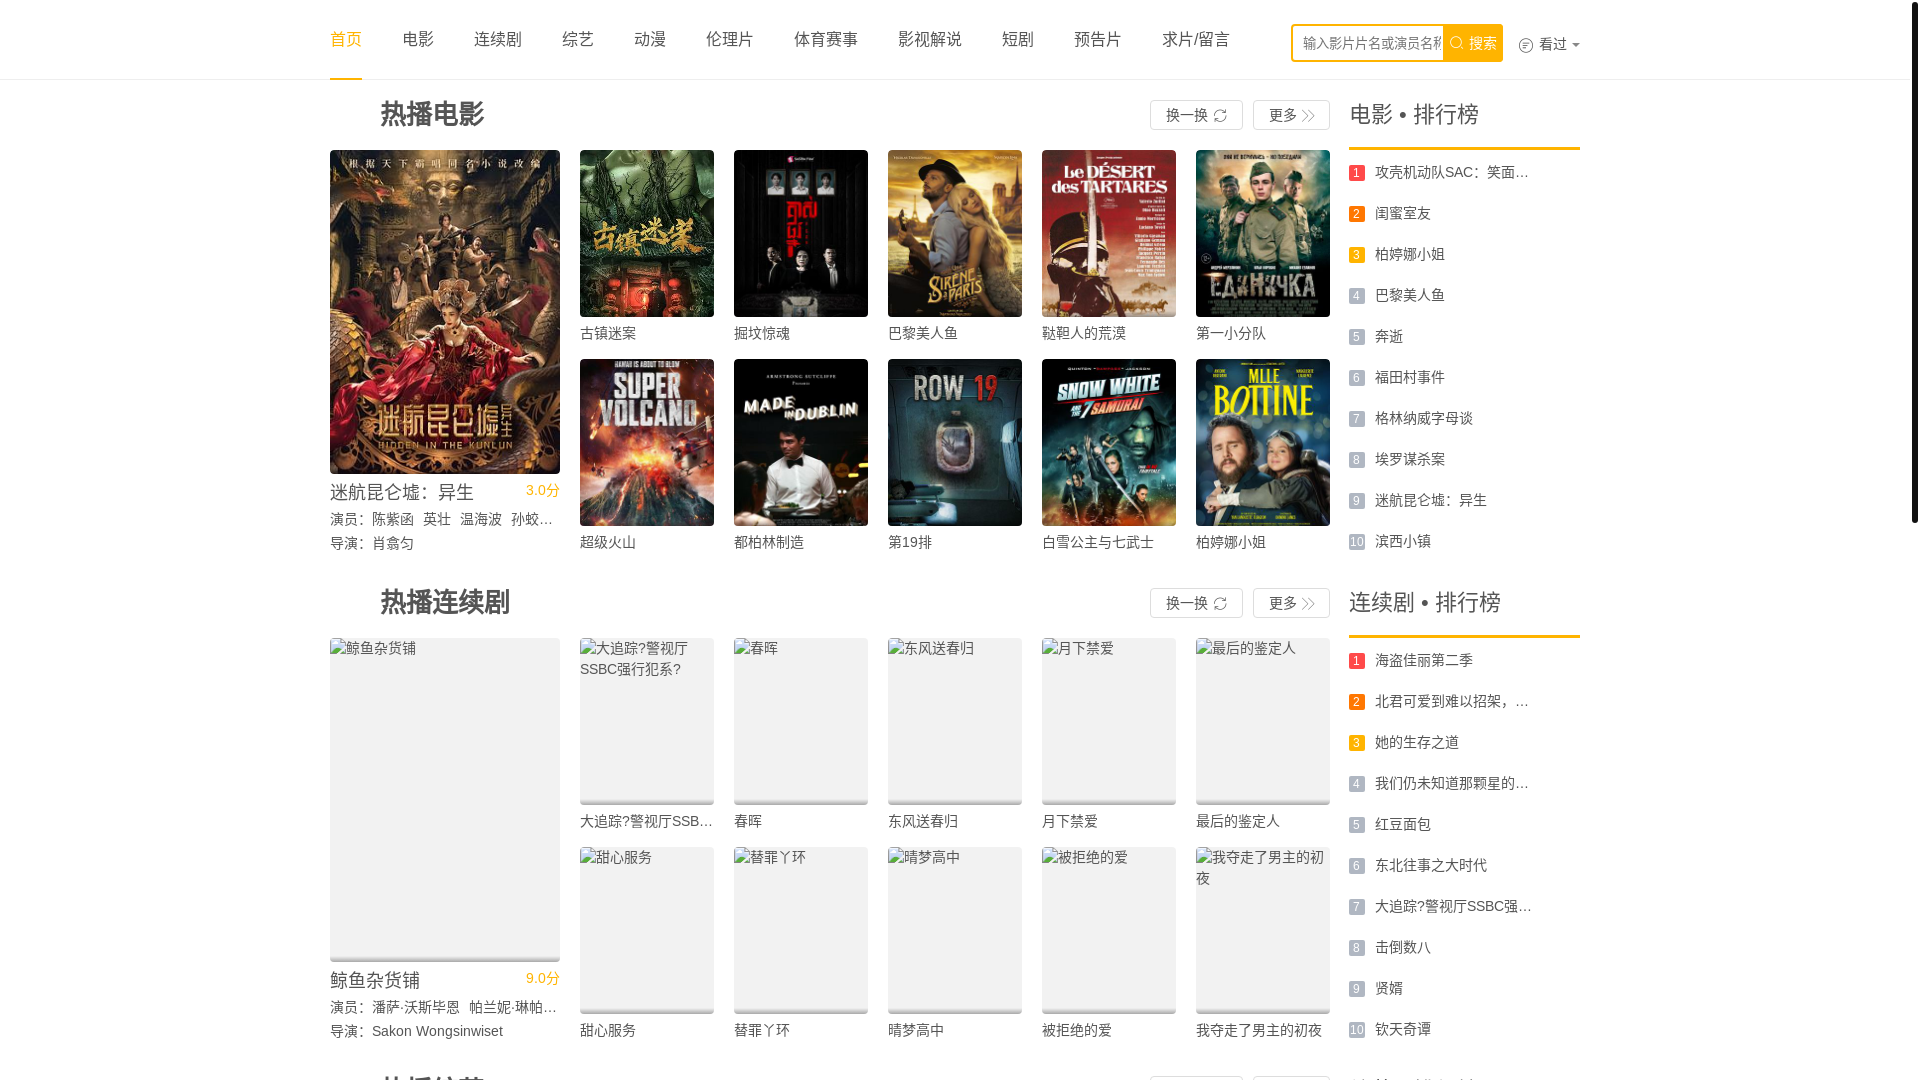The image size is (1920, 1080).
Task: Open the 最后的鉴定人 series thumbnail
Action: [1263, 721]
